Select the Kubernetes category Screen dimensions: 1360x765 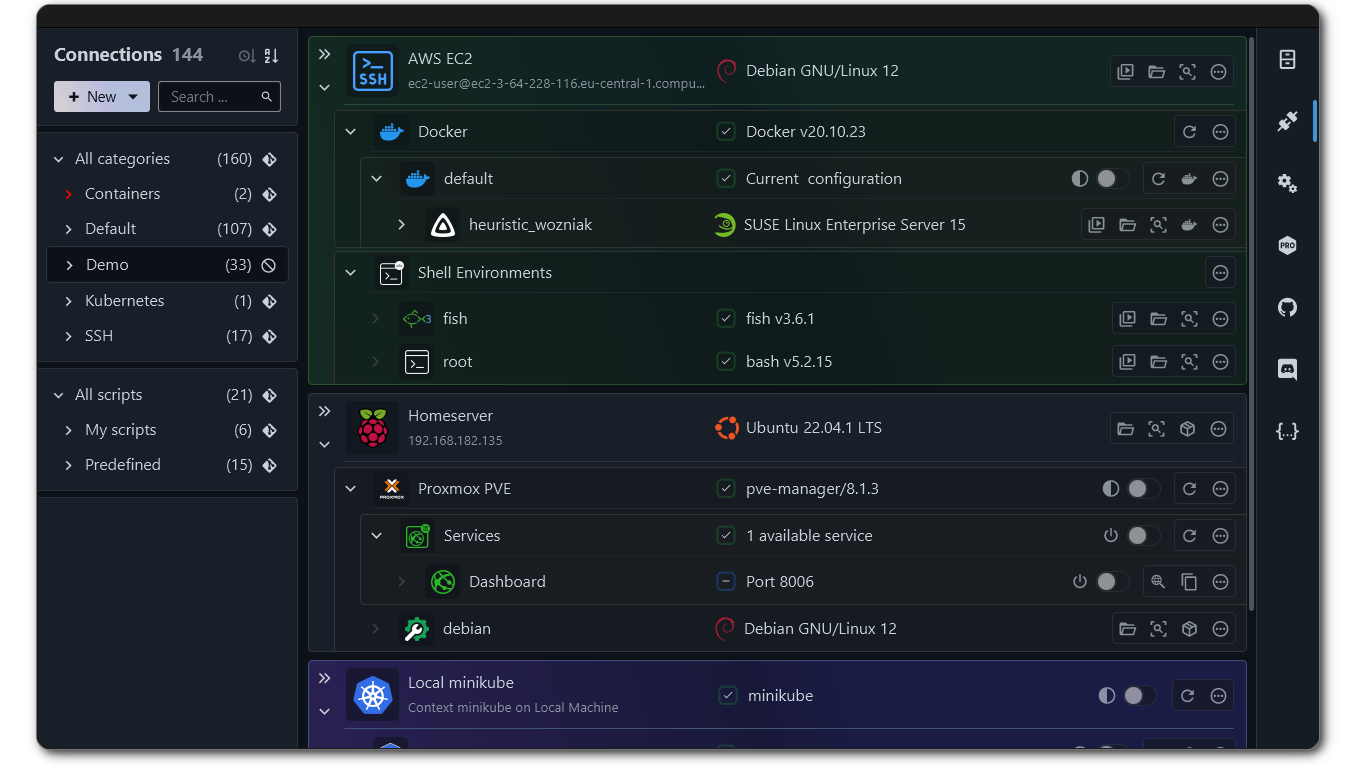pyautogui.click(x=124, y=301)
